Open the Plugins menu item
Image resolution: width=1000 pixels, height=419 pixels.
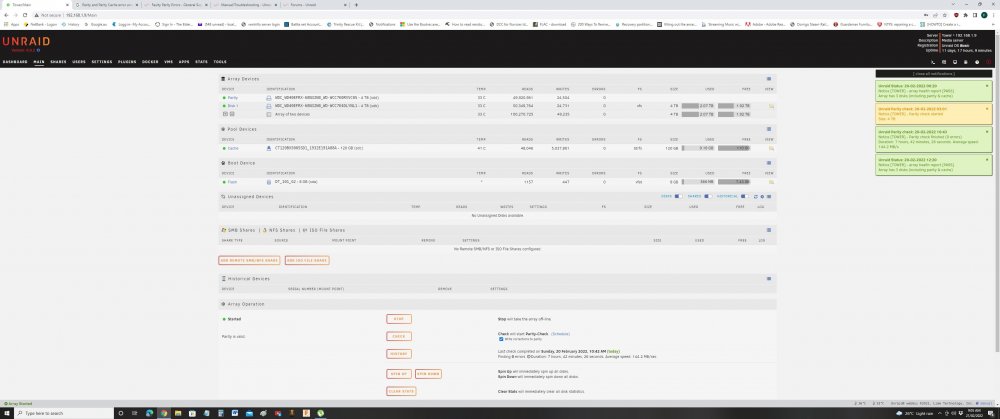(127, 62)
